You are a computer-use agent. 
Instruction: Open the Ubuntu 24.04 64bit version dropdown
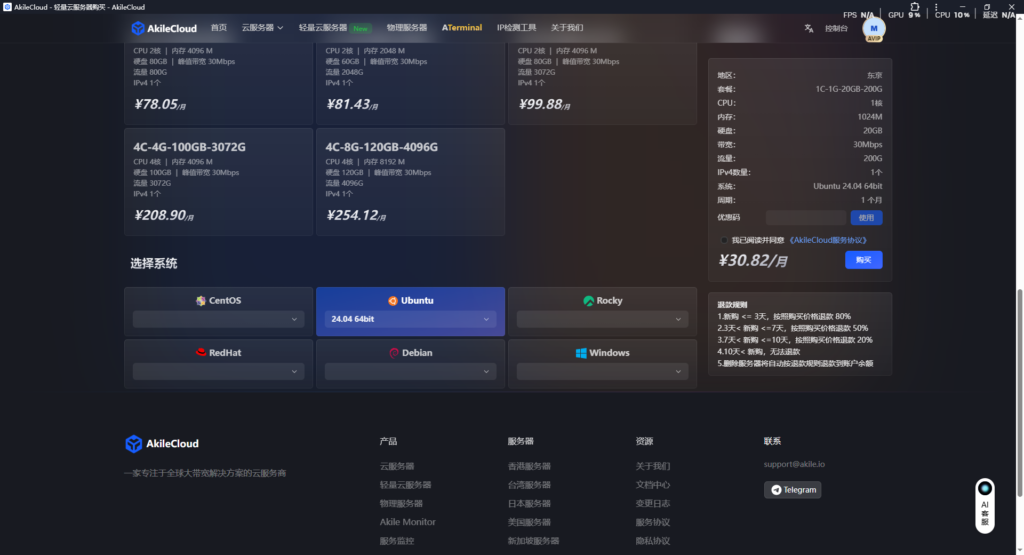(411, 319)
